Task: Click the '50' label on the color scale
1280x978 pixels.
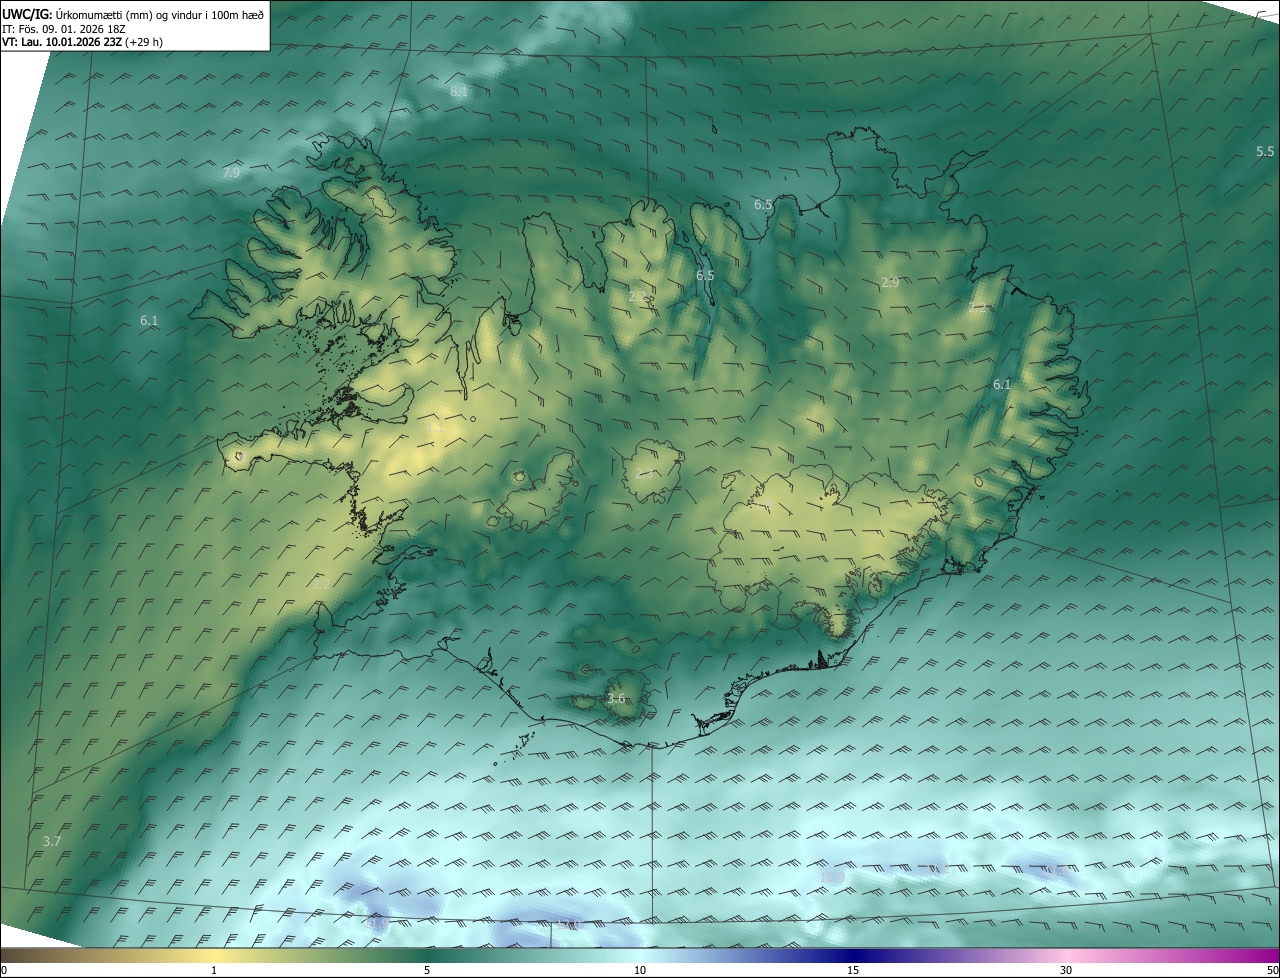Action: click(1272, 971)
